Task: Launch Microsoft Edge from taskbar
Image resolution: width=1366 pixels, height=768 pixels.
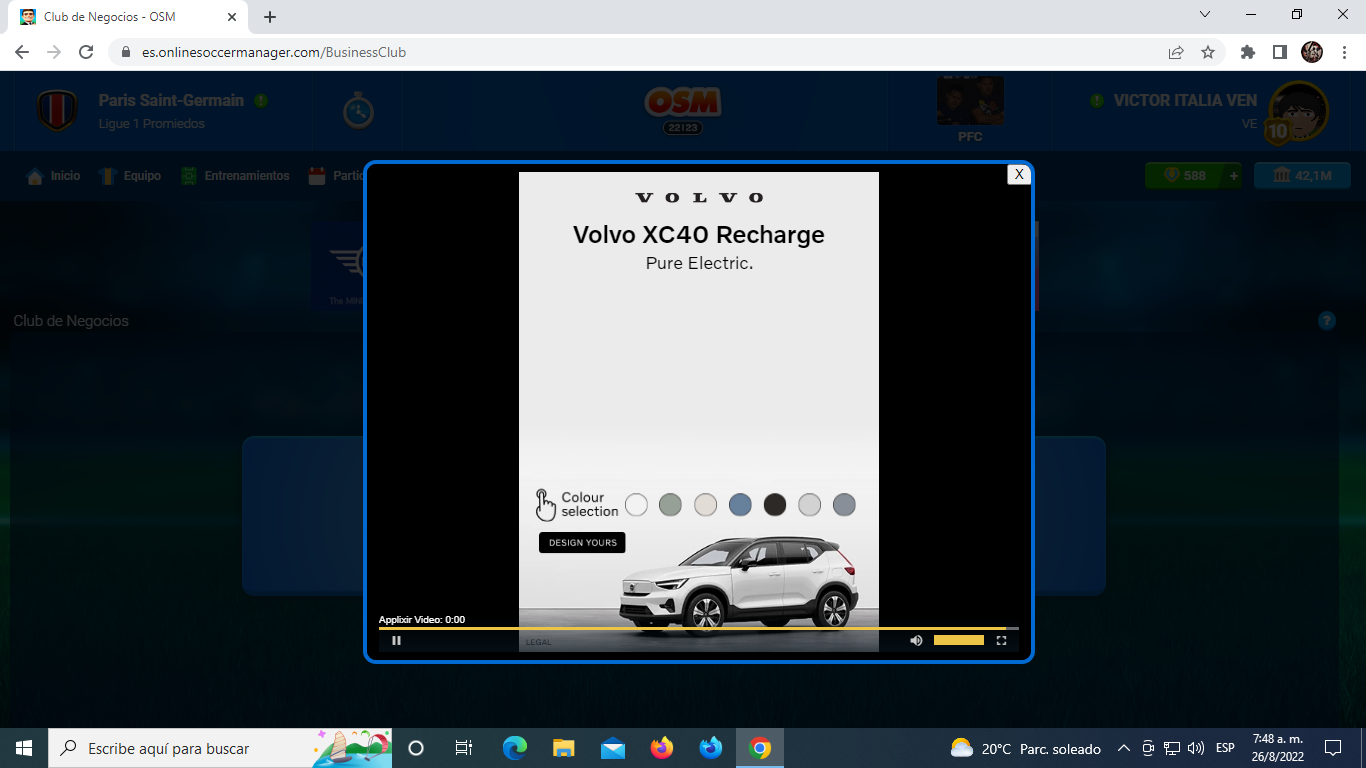Action: pyautogui.click(x=515, y=748)
